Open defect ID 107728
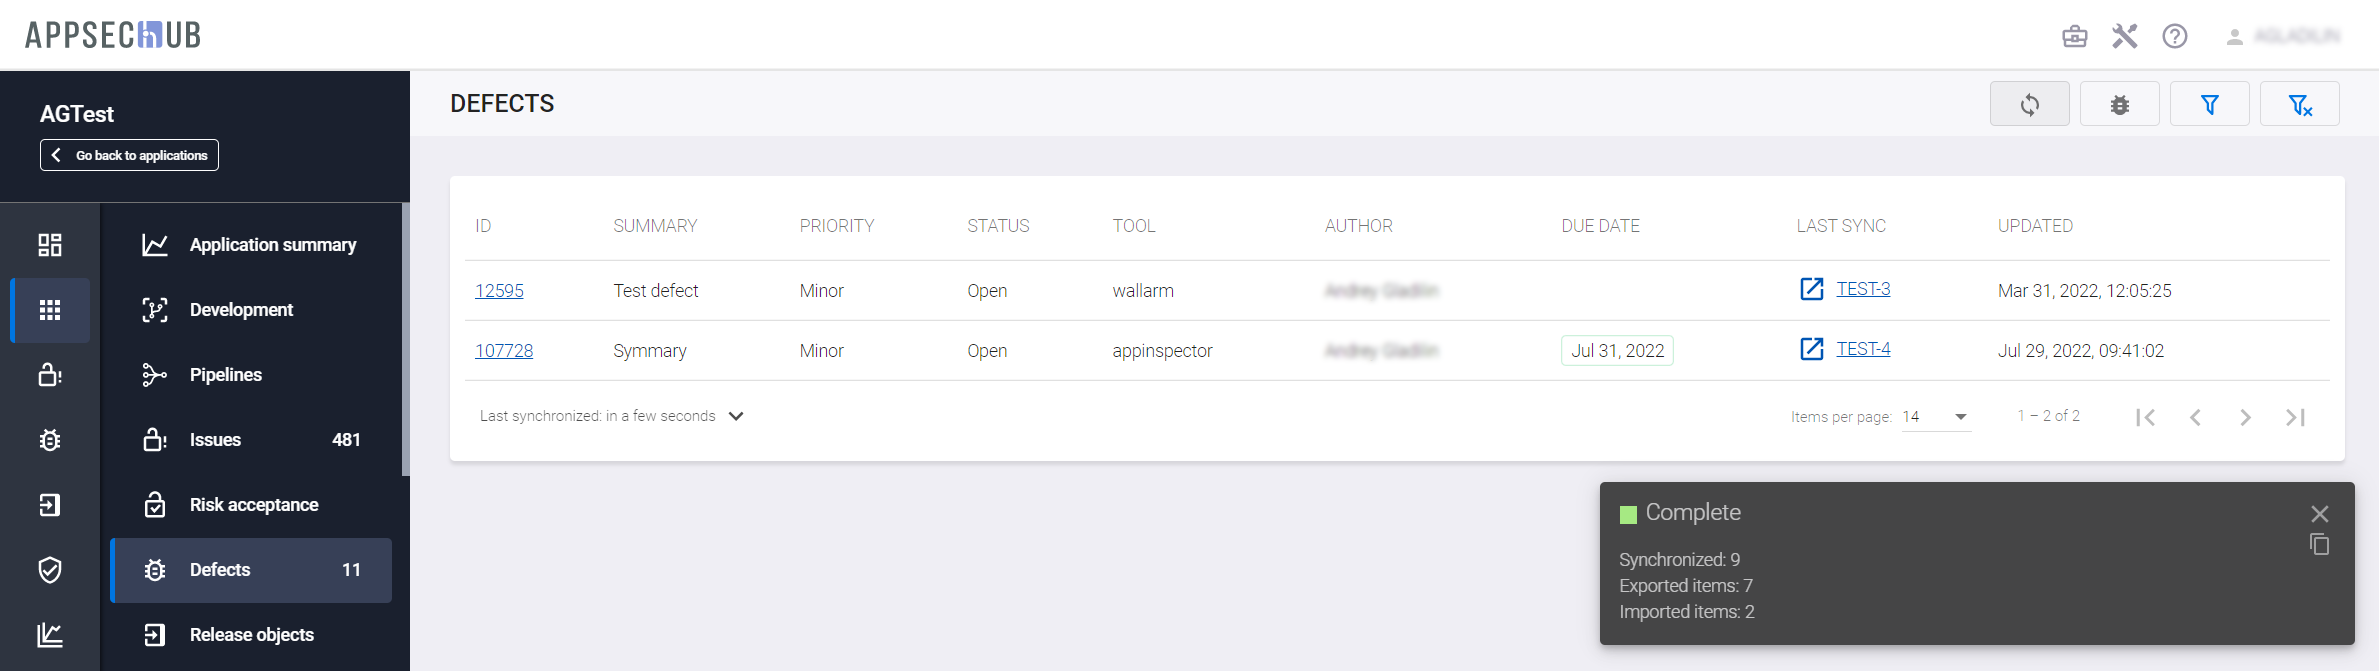 [x=503, y=351]
